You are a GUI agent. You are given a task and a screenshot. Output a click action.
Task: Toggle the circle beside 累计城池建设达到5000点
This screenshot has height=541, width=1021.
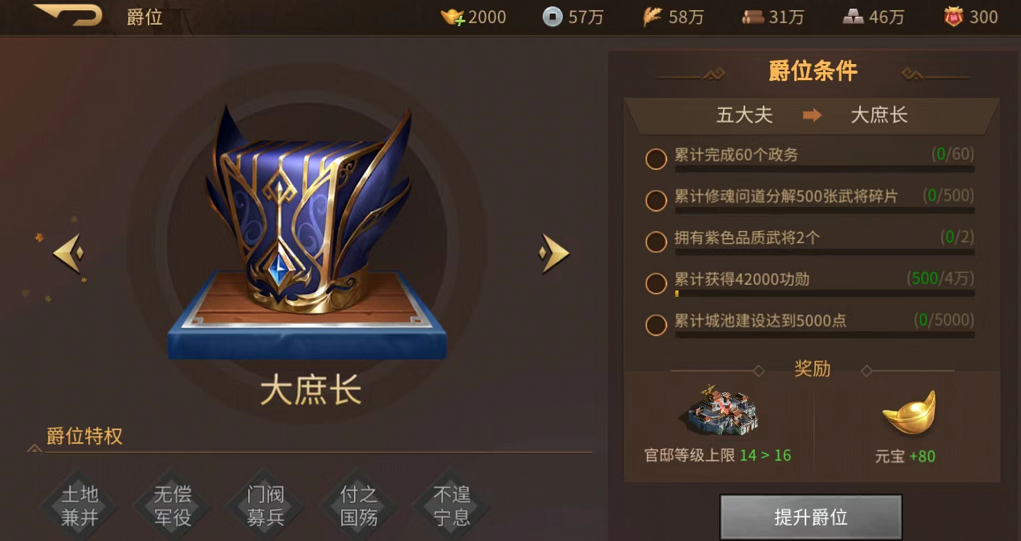click(x=656, y=324)
